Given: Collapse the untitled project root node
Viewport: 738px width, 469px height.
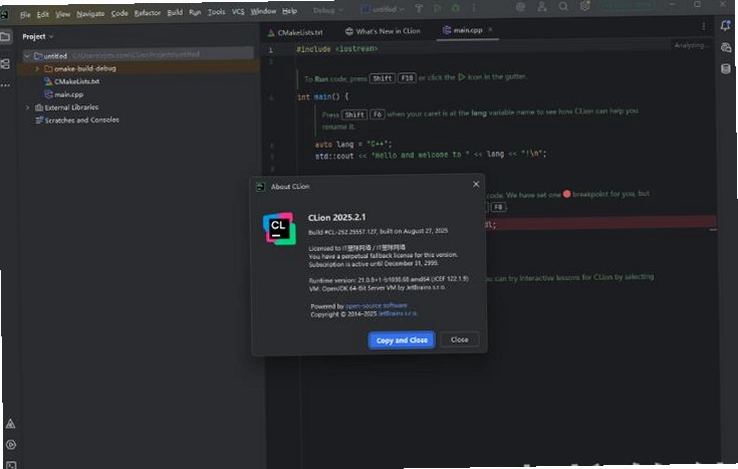Looking at the screenshot, I should tap(27, 56).
